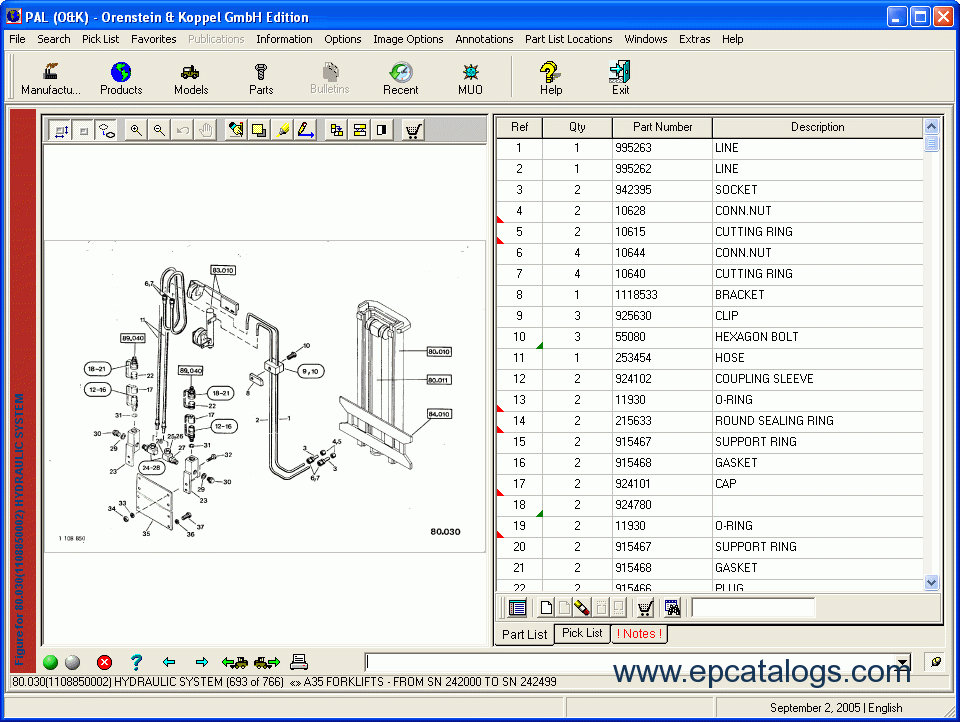
Task: Open the Annotations menu
Action: pos(484,39)
